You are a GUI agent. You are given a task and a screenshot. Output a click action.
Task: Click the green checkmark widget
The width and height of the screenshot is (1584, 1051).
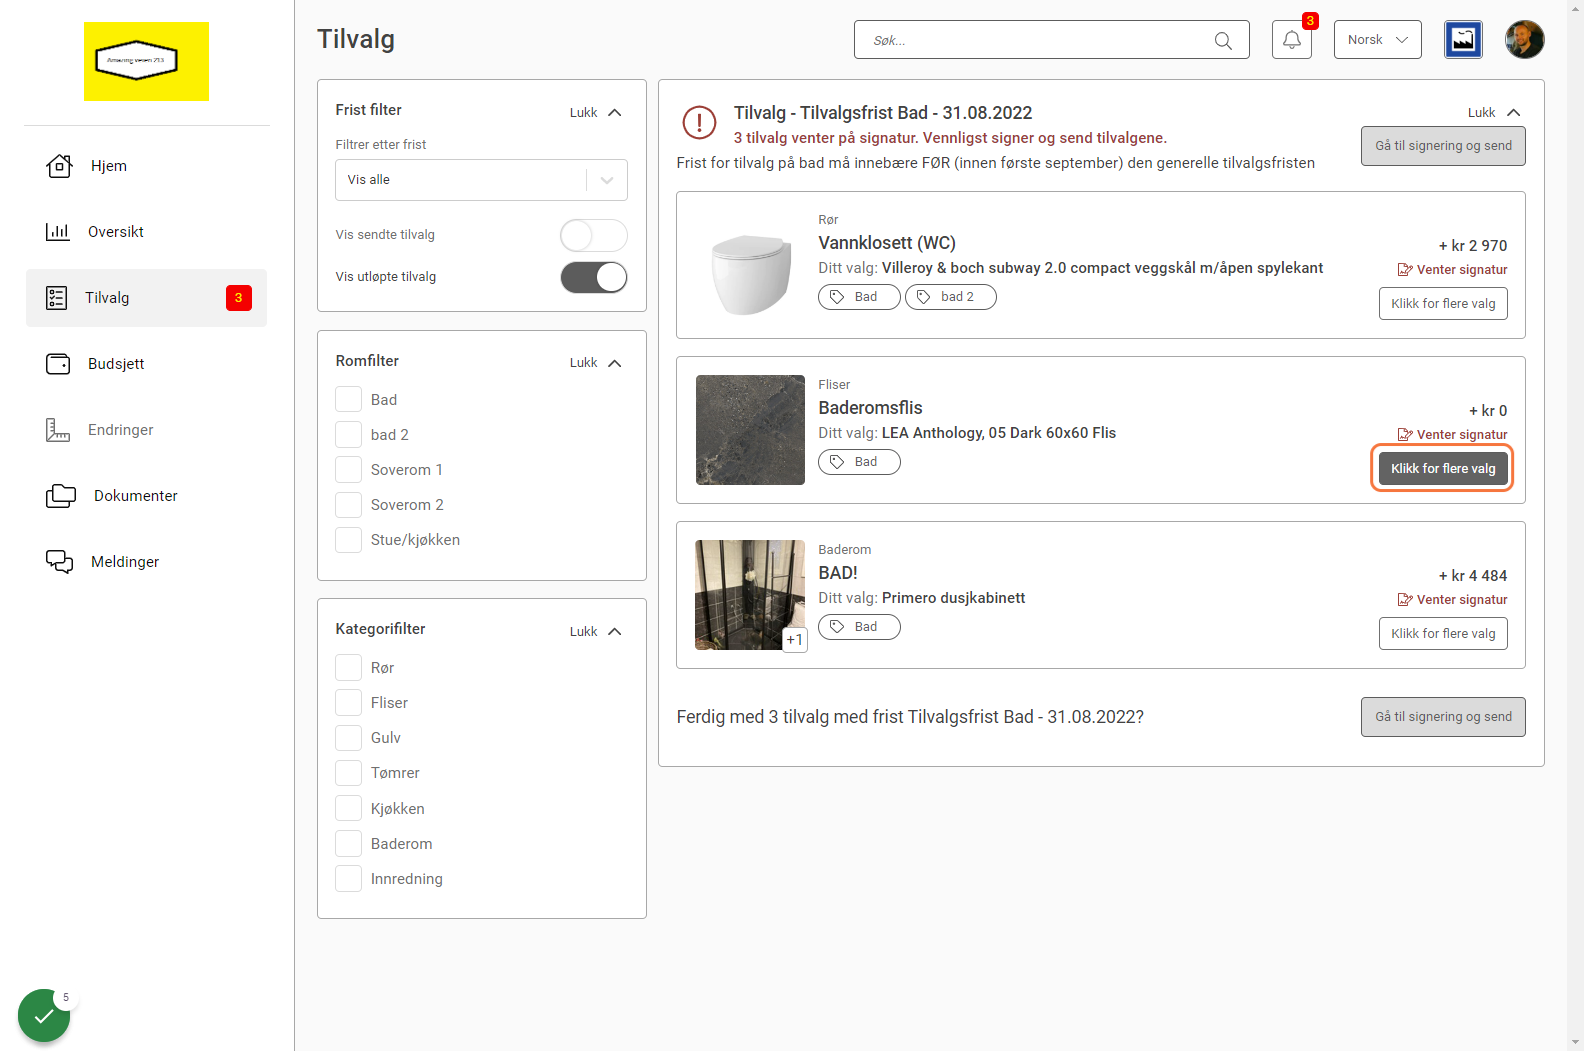44,1015
